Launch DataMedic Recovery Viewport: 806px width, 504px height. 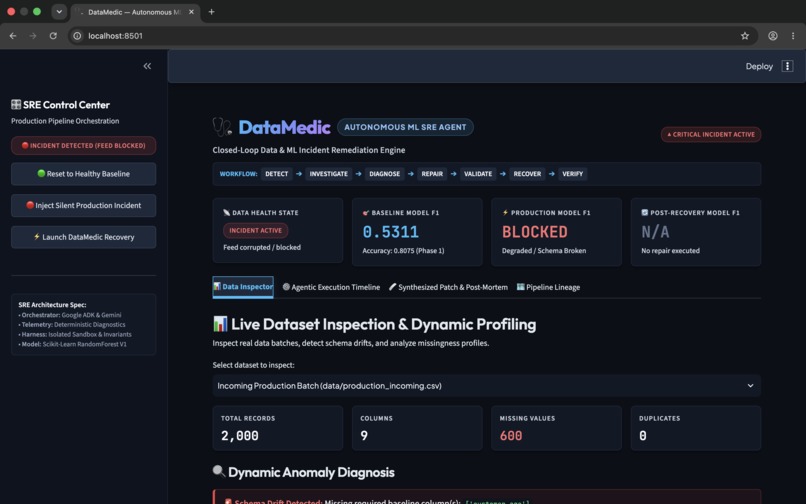pyautogui.click(x=83, y=237)
